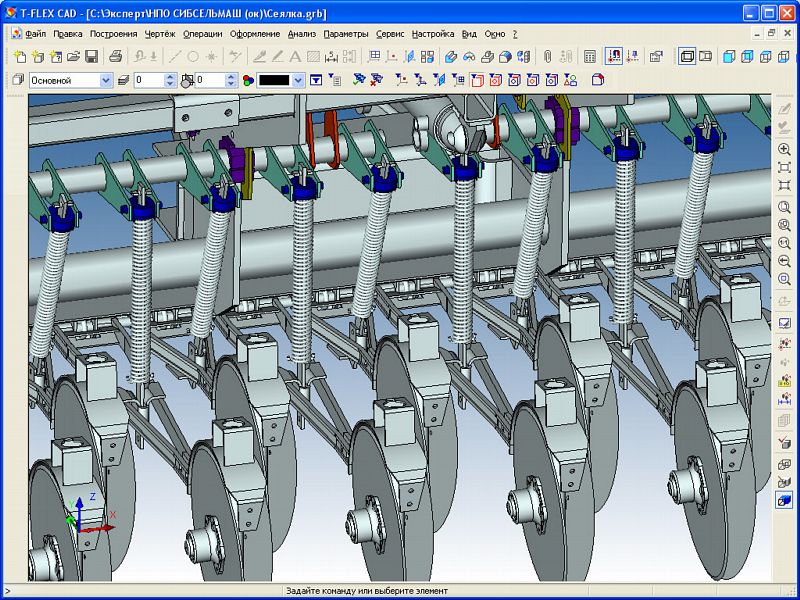Viewport: 800px width, 600px height.
Task: Go back to previous zoom view
Action: (784, 261)
